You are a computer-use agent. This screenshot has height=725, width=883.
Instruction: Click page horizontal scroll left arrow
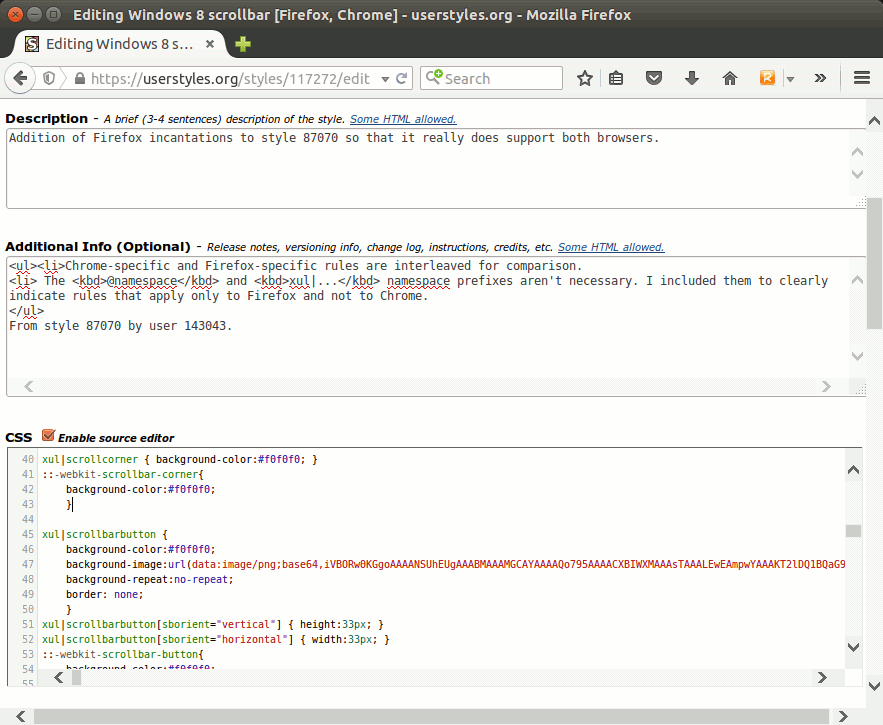point(20,716)
